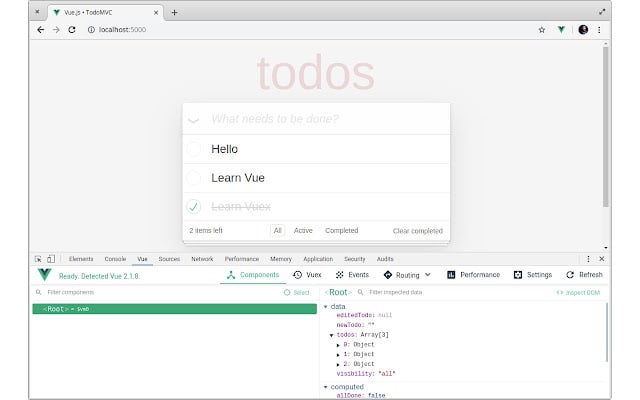Open DevTools more options menu
Screen dimensions: 640x400
(x=588, y=259)
